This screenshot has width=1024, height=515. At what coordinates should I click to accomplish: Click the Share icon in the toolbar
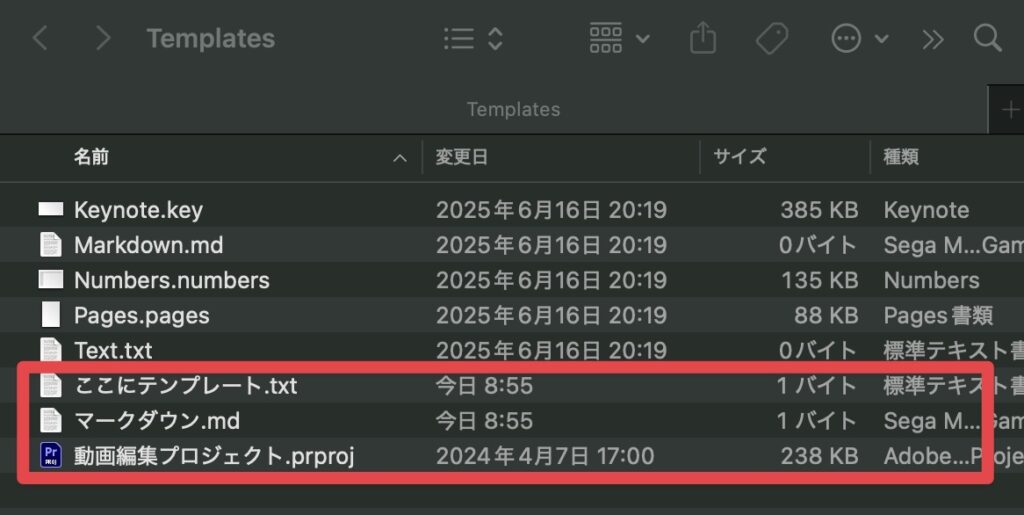point(703,38)
